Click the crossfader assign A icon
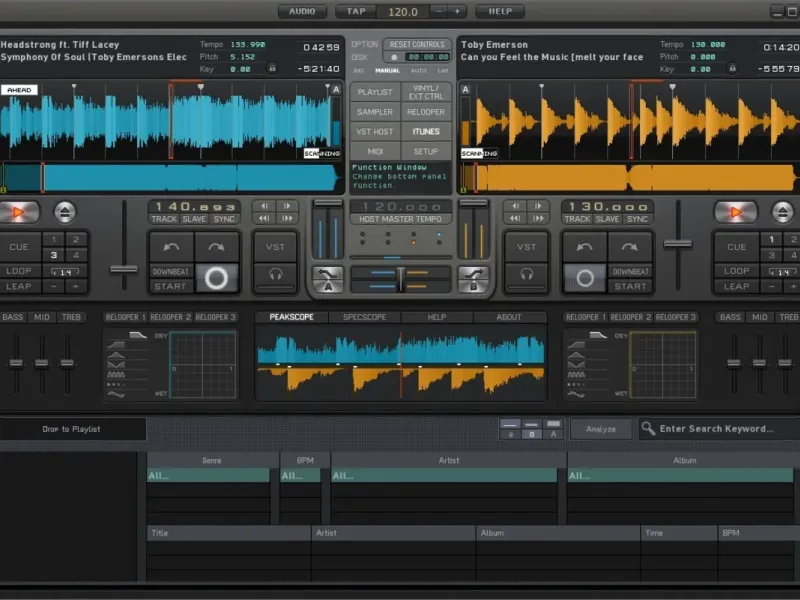 click(327, 279)
